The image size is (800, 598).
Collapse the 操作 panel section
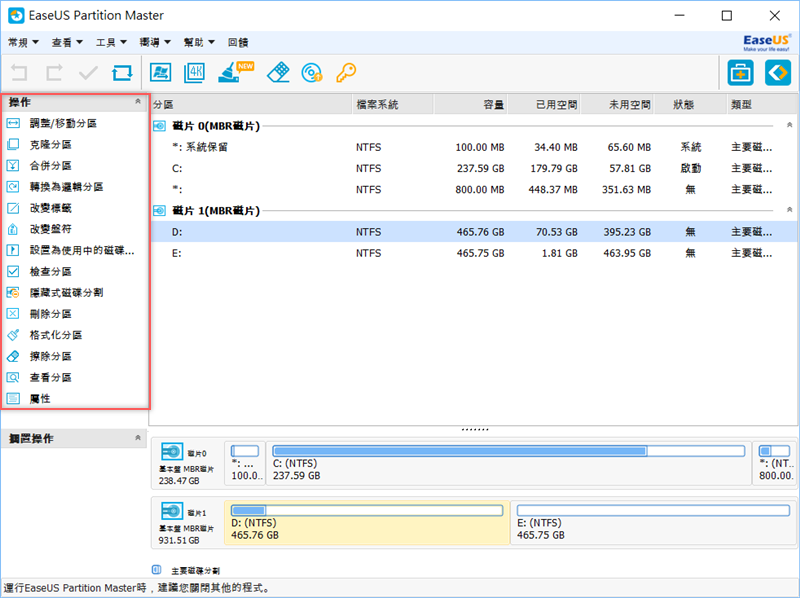pyautogui.click(x=138, y=103)
